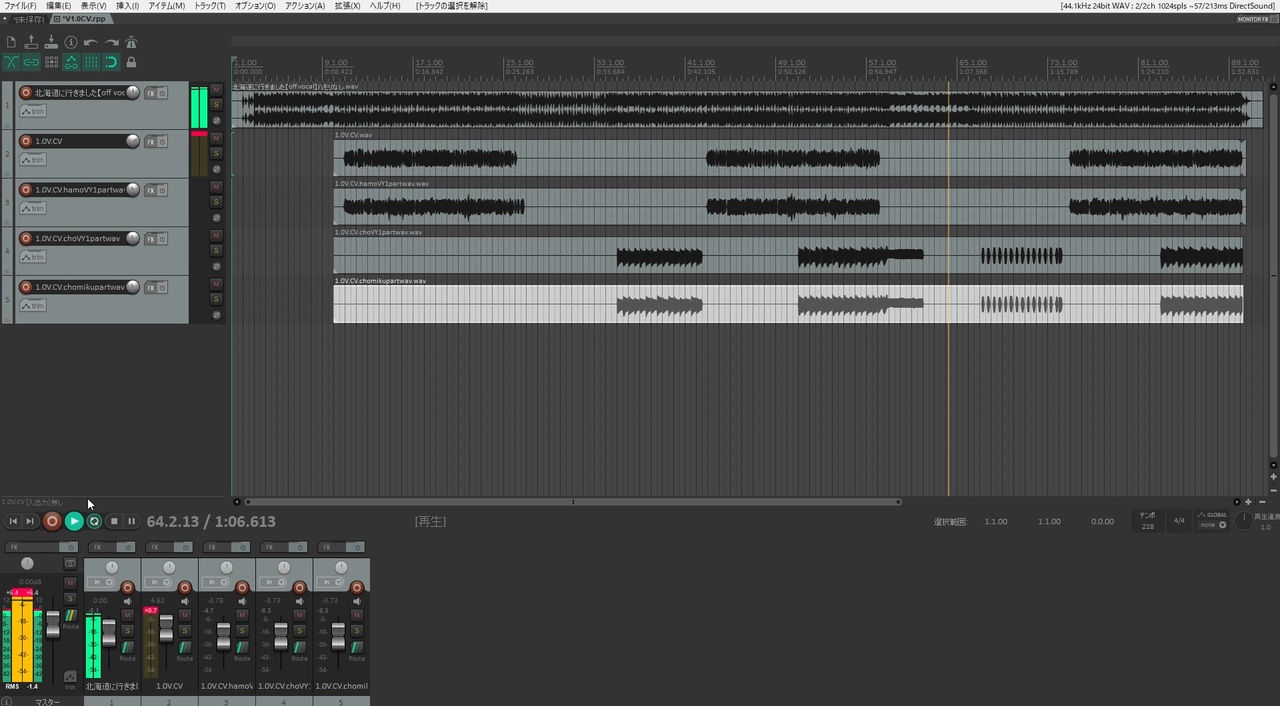1280x706 pixels.
Task: Toggle grid lines toolbar icon
Action: [x=91, y=62]
